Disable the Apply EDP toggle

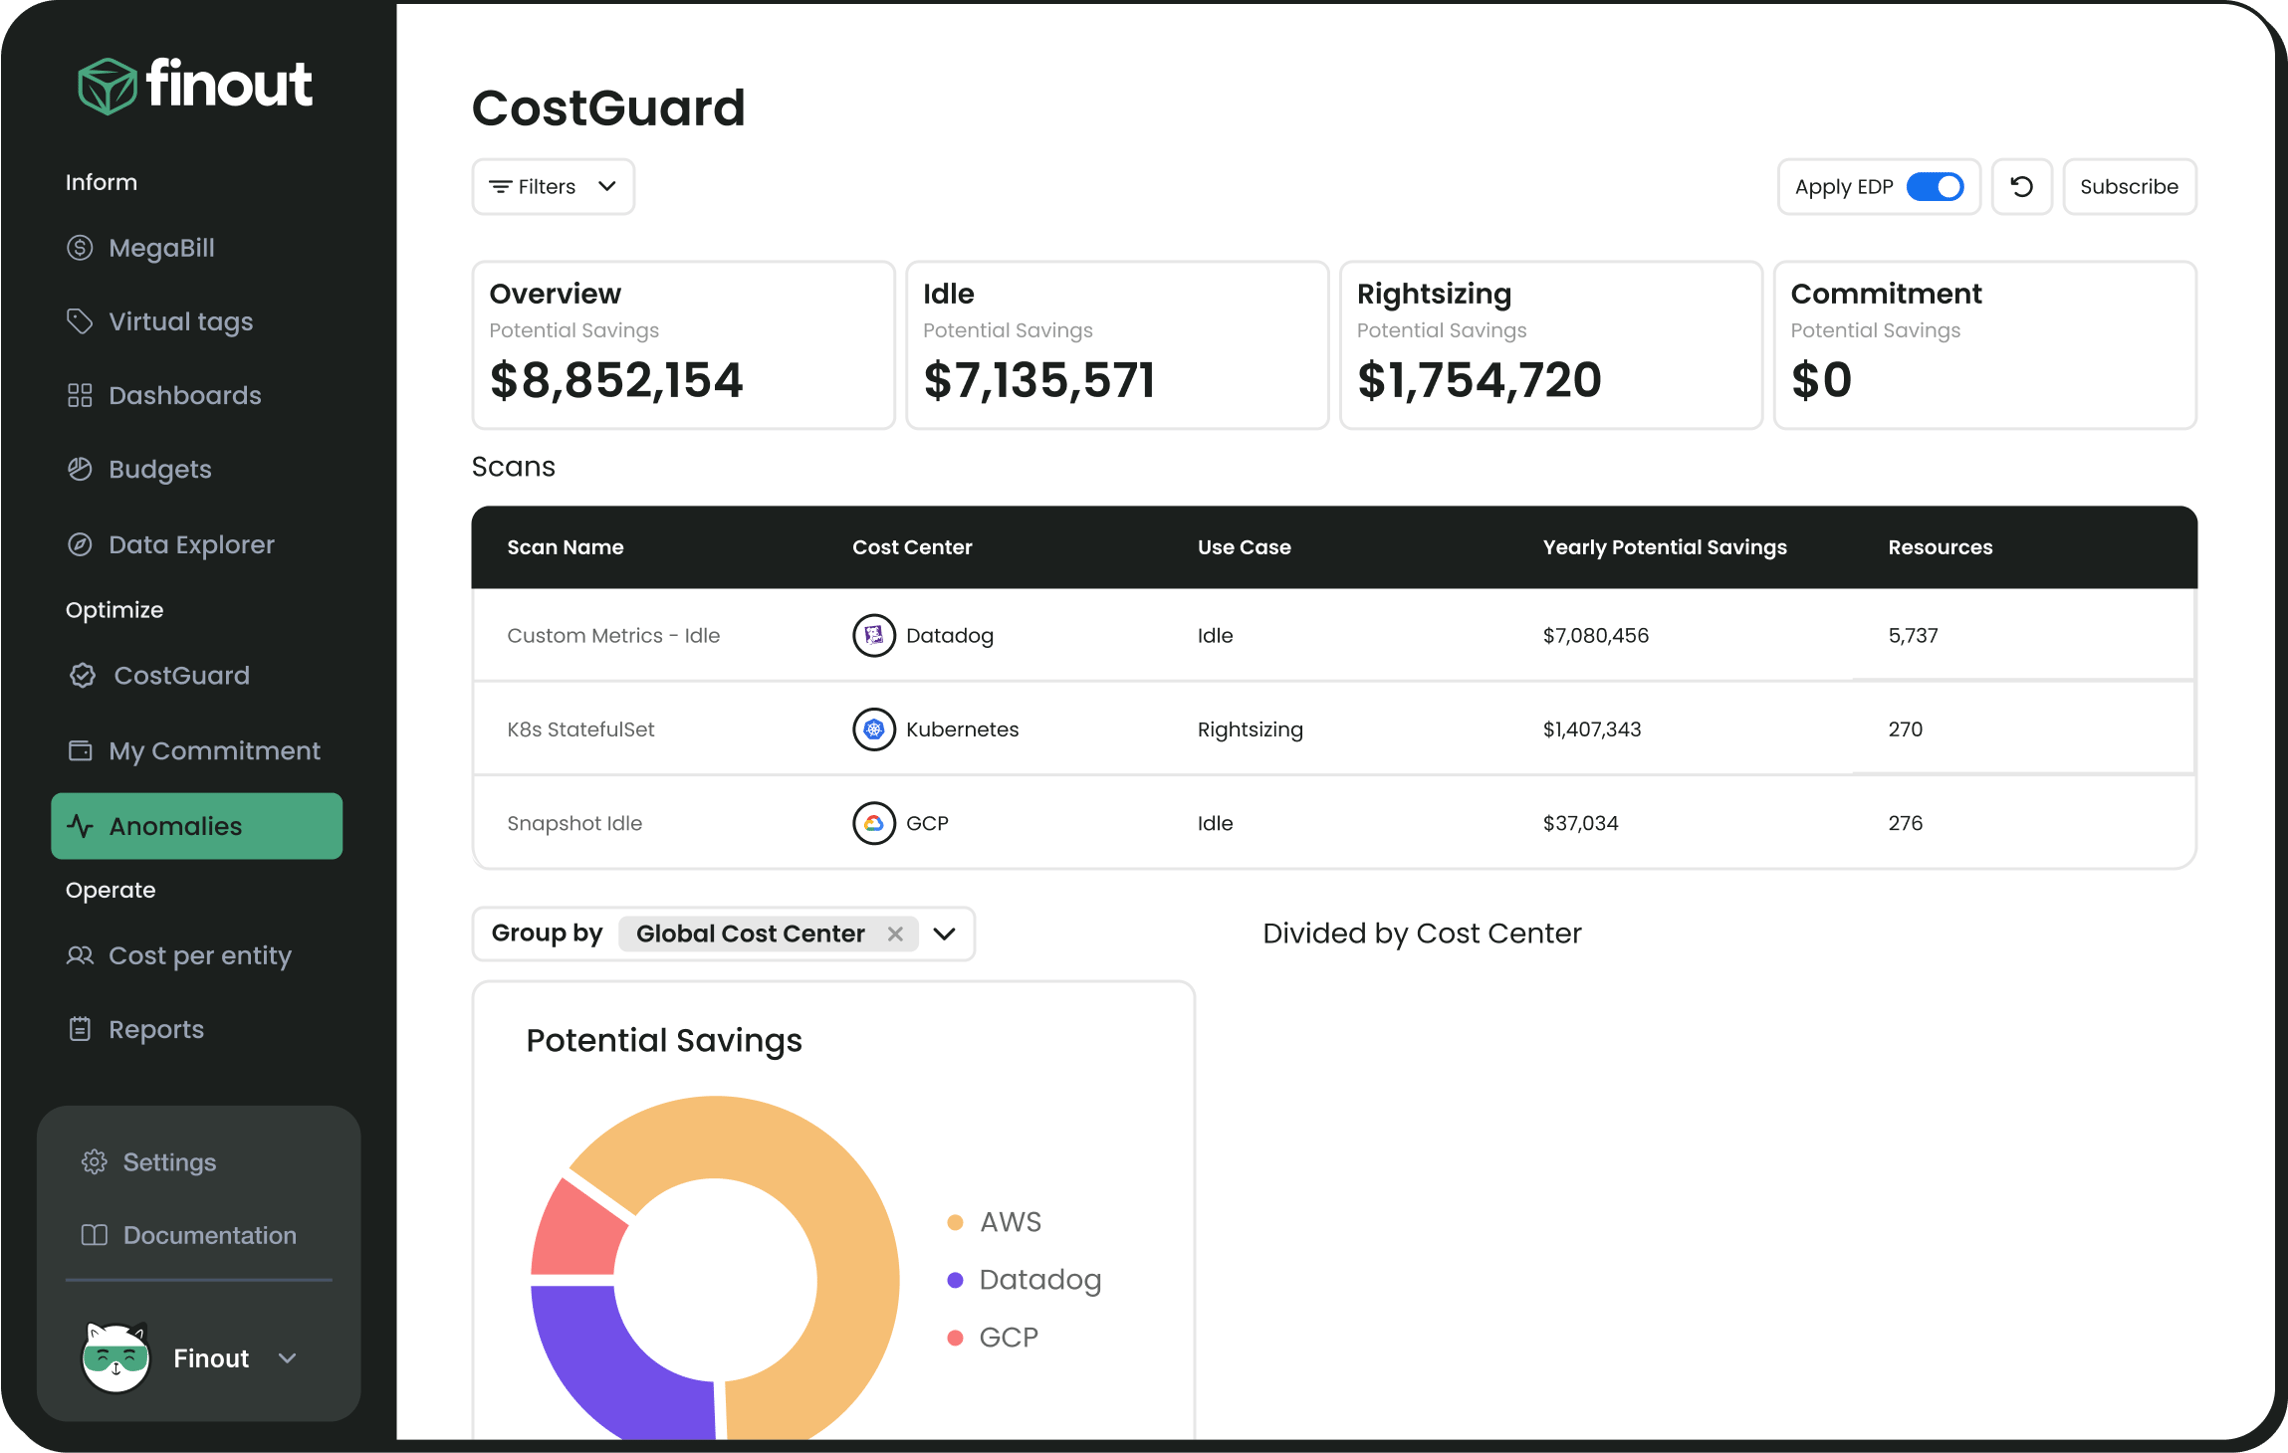[x=1937, y=186]
